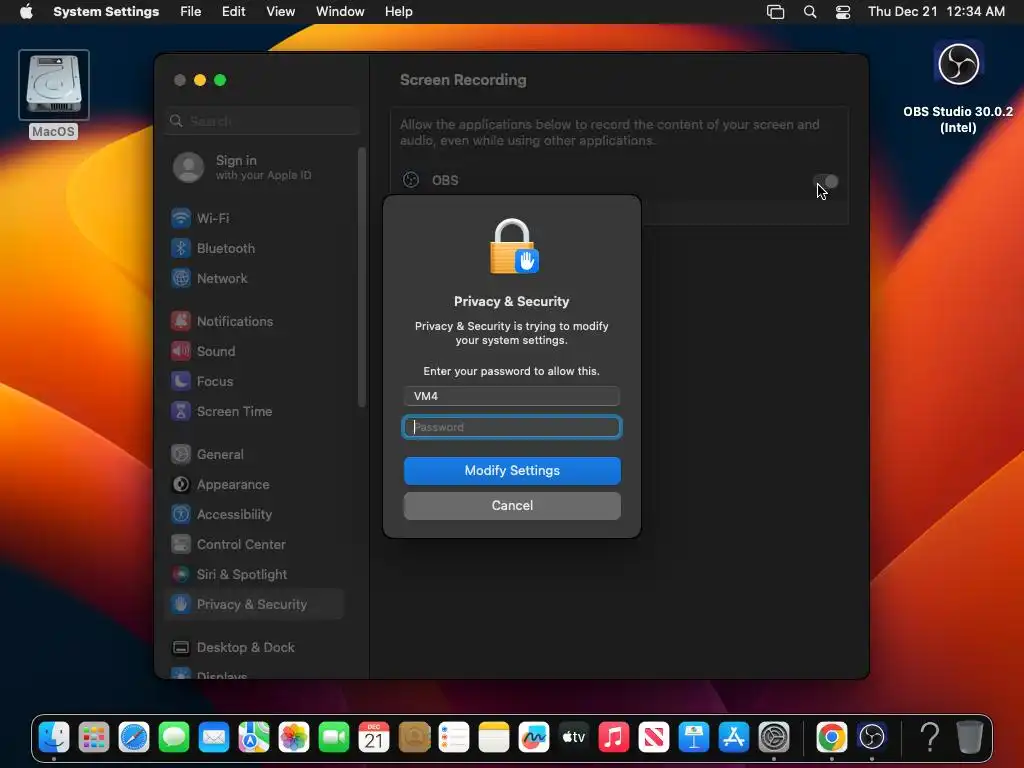Click the OBS app icon in Screen Recording list
Image resolution: width=1024 pixels, height=768 pixels.
tap(411, 180)
